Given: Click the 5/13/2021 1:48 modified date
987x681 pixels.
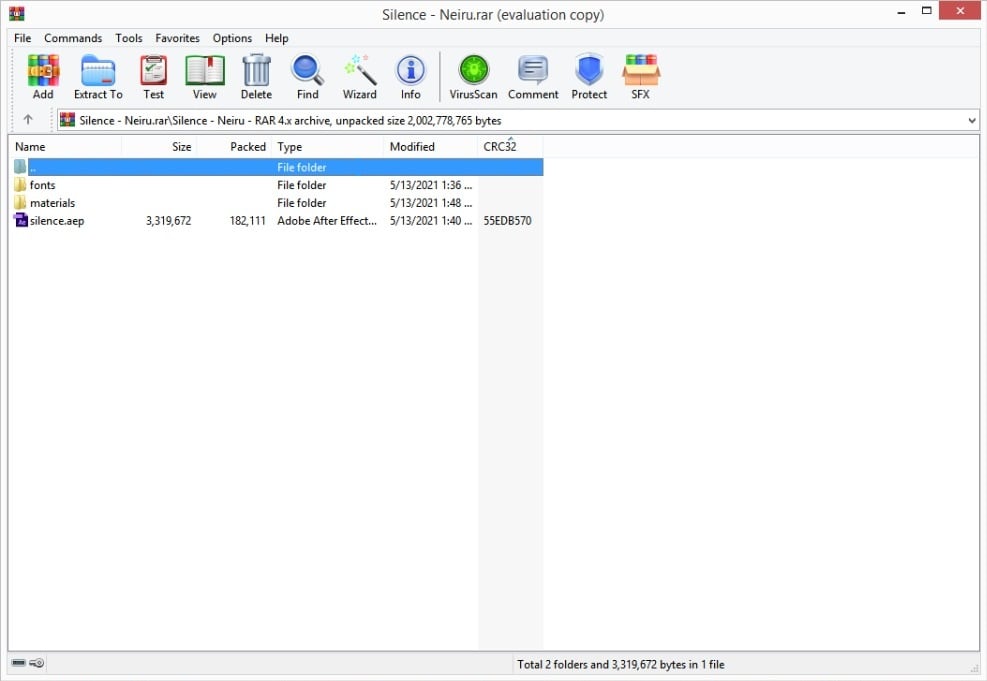Looking at the screenshot, I should point(431,203).
